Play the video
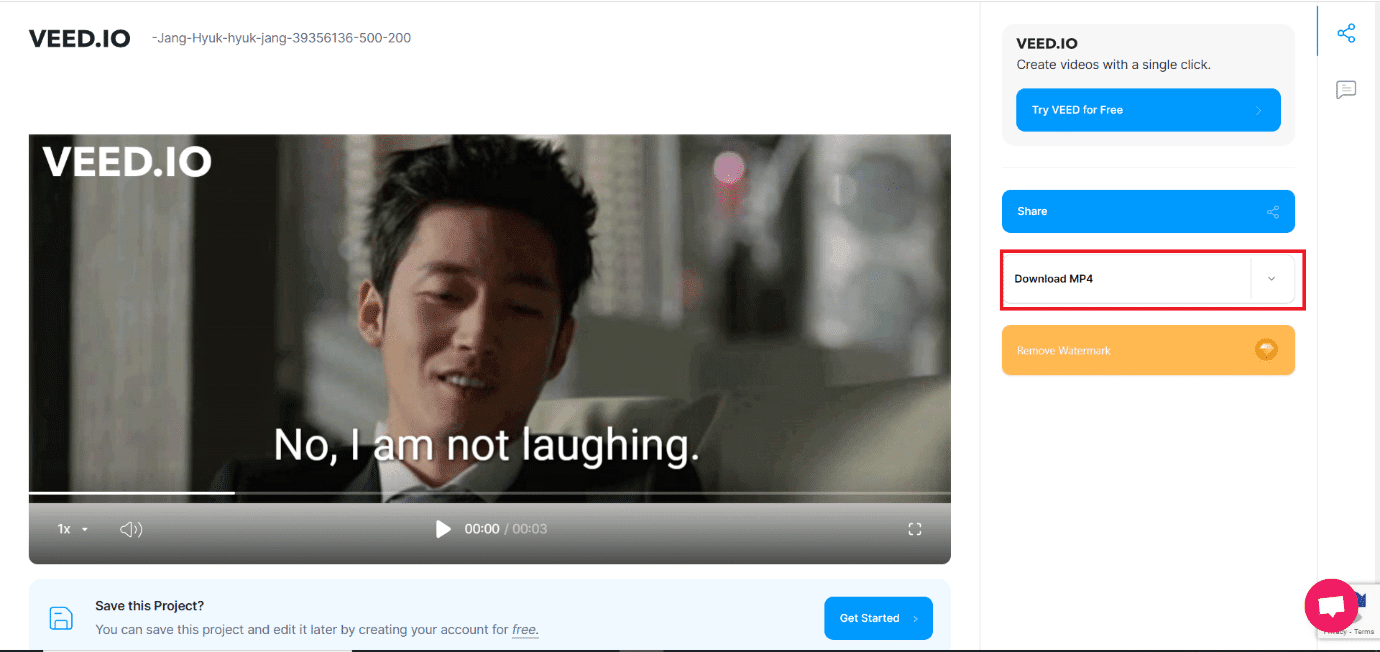Image resolution: width=1380 pixels, height=652 pixels. click(443, 529)
